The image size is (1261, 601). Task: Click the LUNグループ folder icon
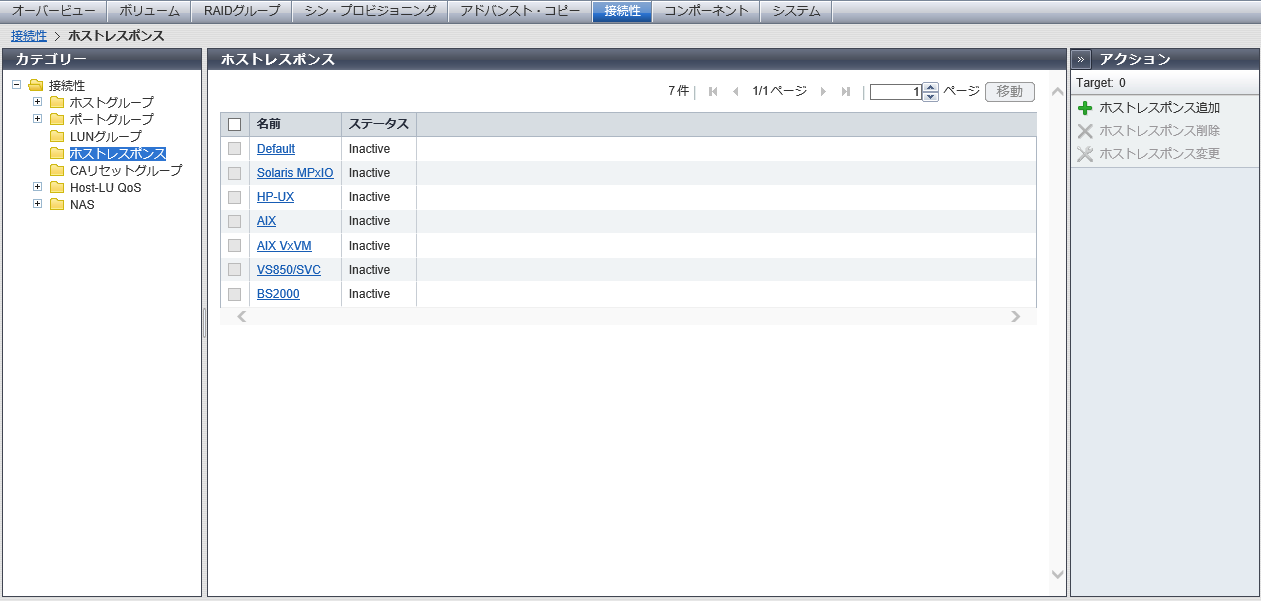[x=57, y=136]
